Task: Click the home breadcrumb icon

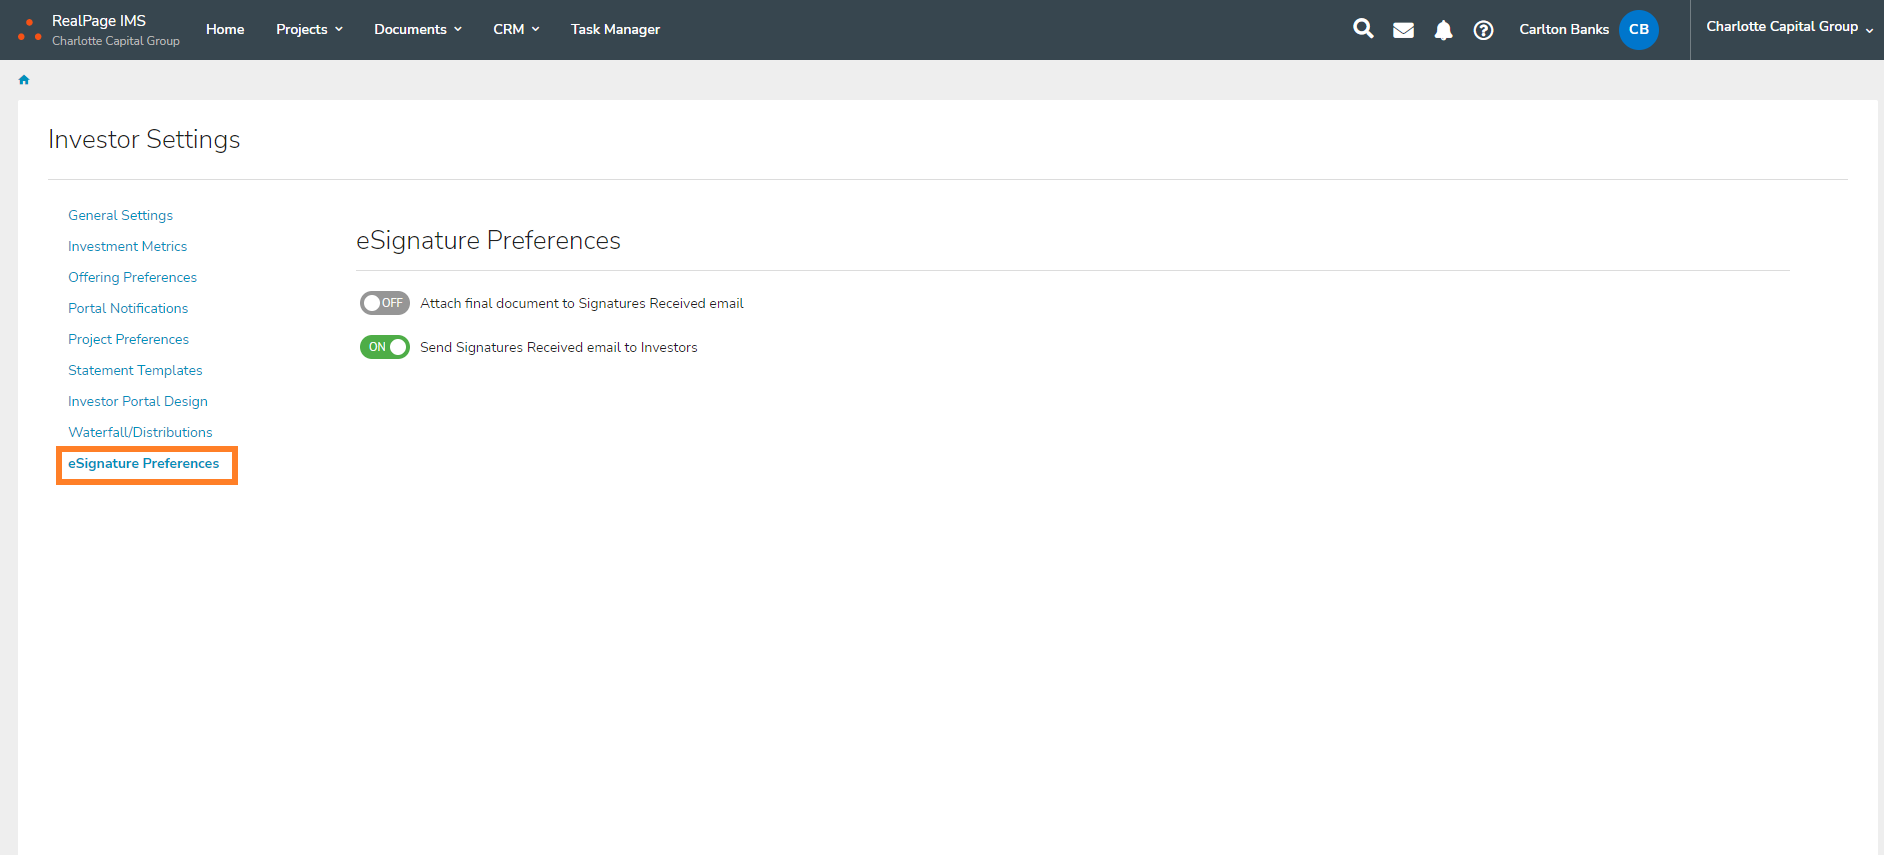Action: [24, 80]
